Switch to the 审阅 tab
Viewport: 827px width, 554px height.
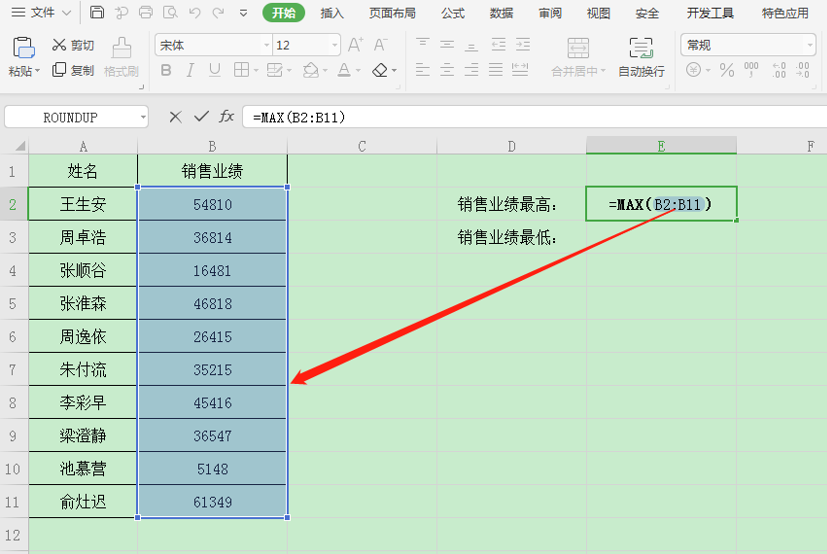pos(550,13)
